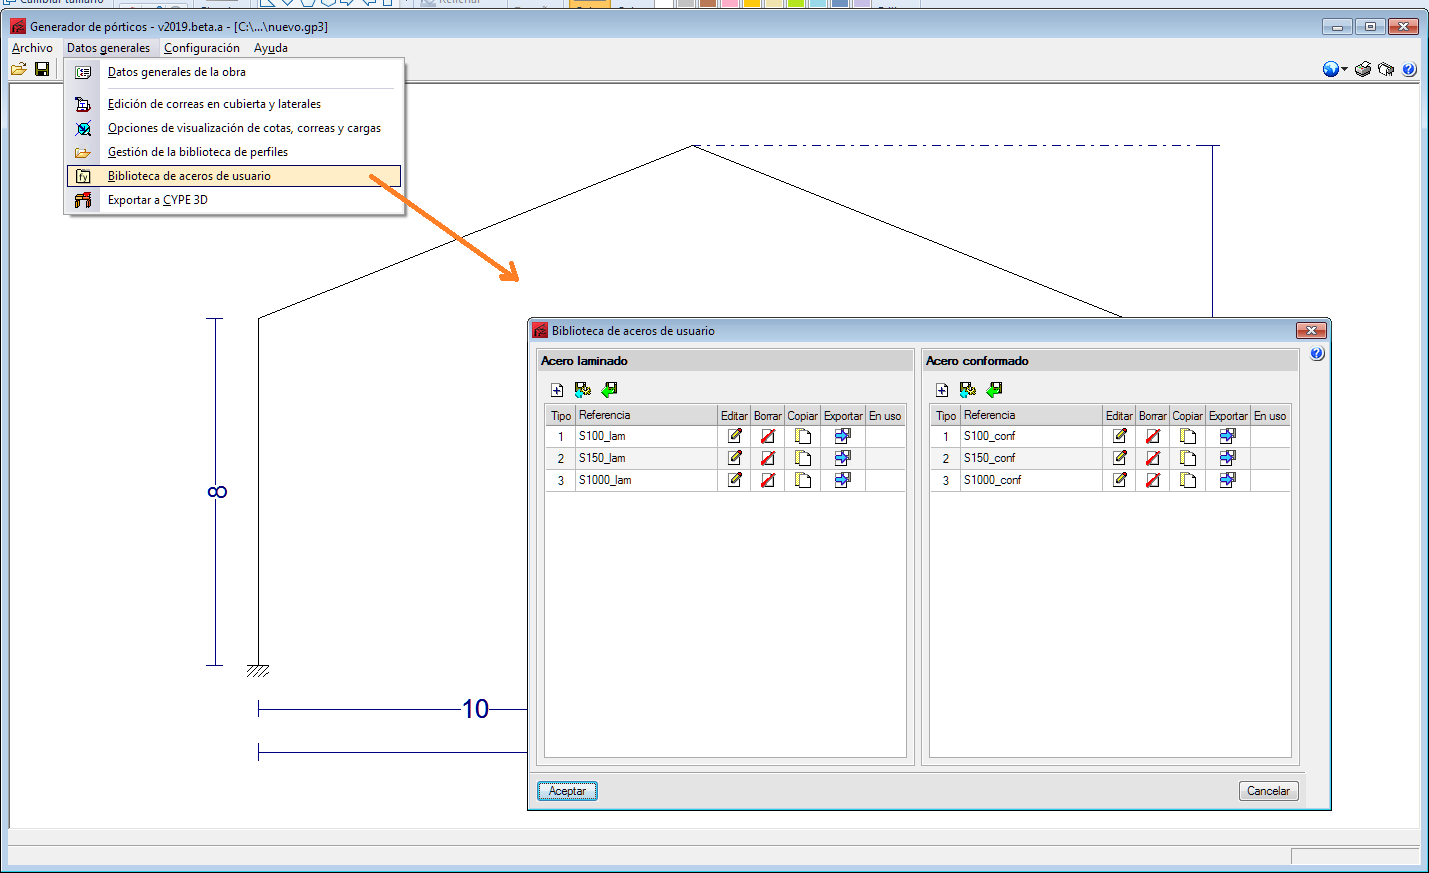Viewport: 1429px width, 873px height.
Task: Select S150_lam reference cell
Action: coord(646,458)
